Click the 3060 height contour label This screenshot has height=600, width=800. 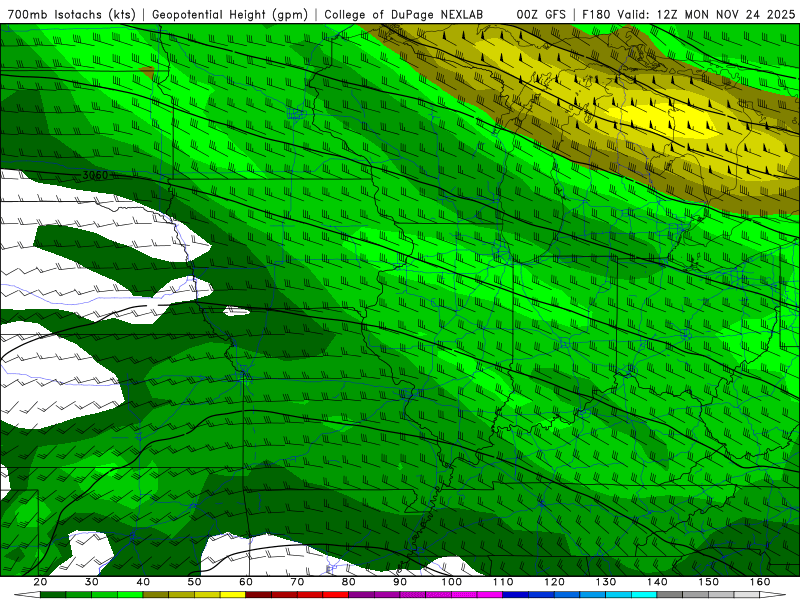click(x=95, y=175)
